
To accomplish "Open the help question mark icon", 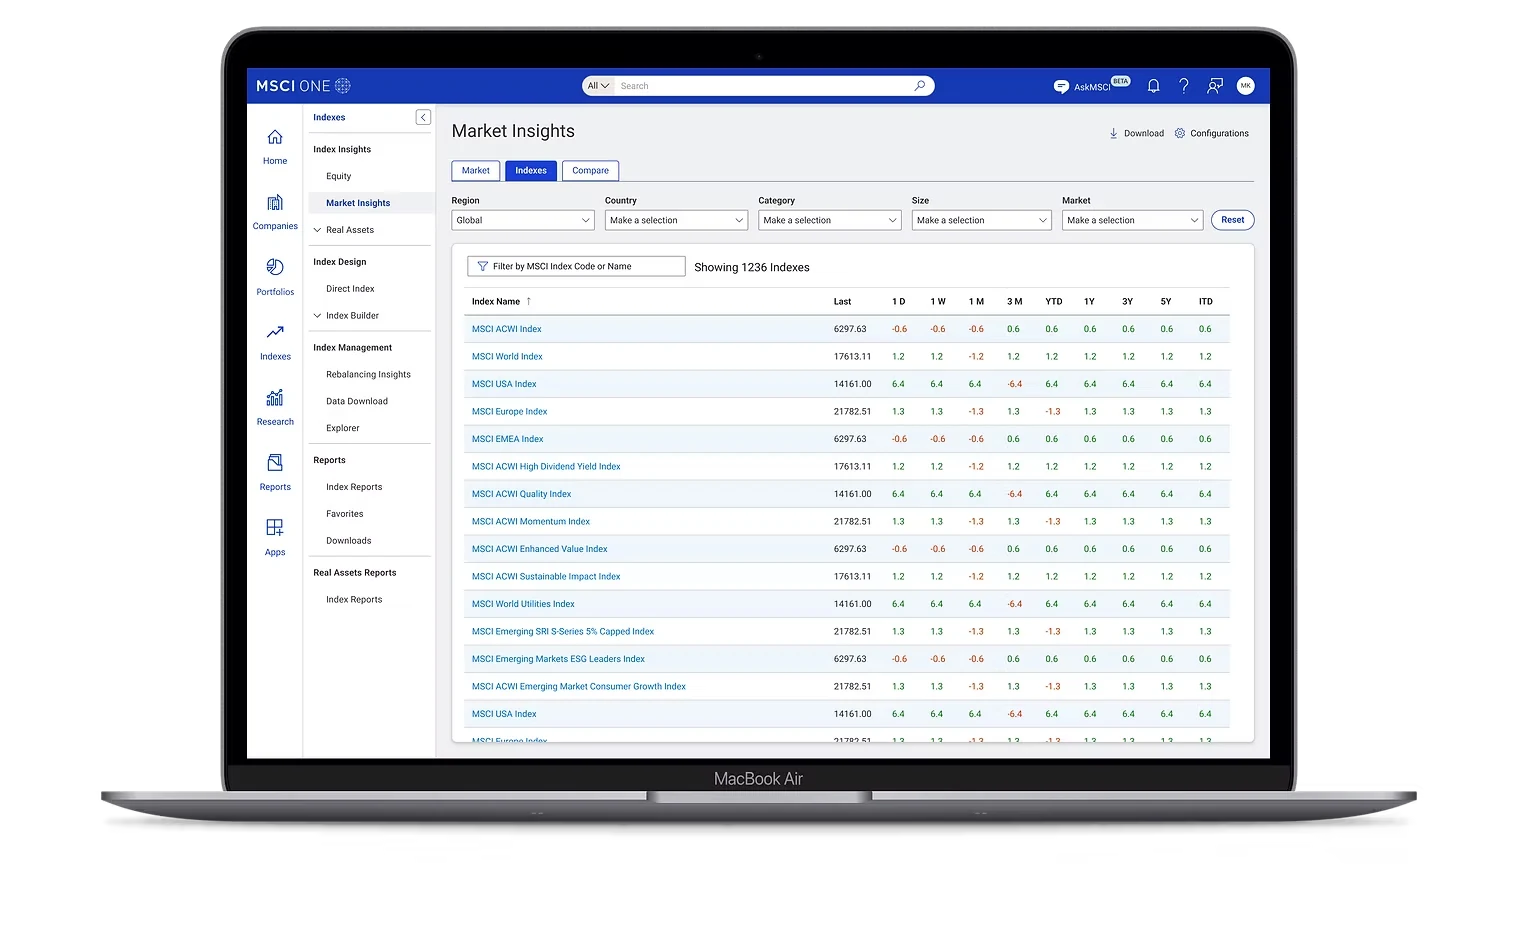I will click(1184, 86).
